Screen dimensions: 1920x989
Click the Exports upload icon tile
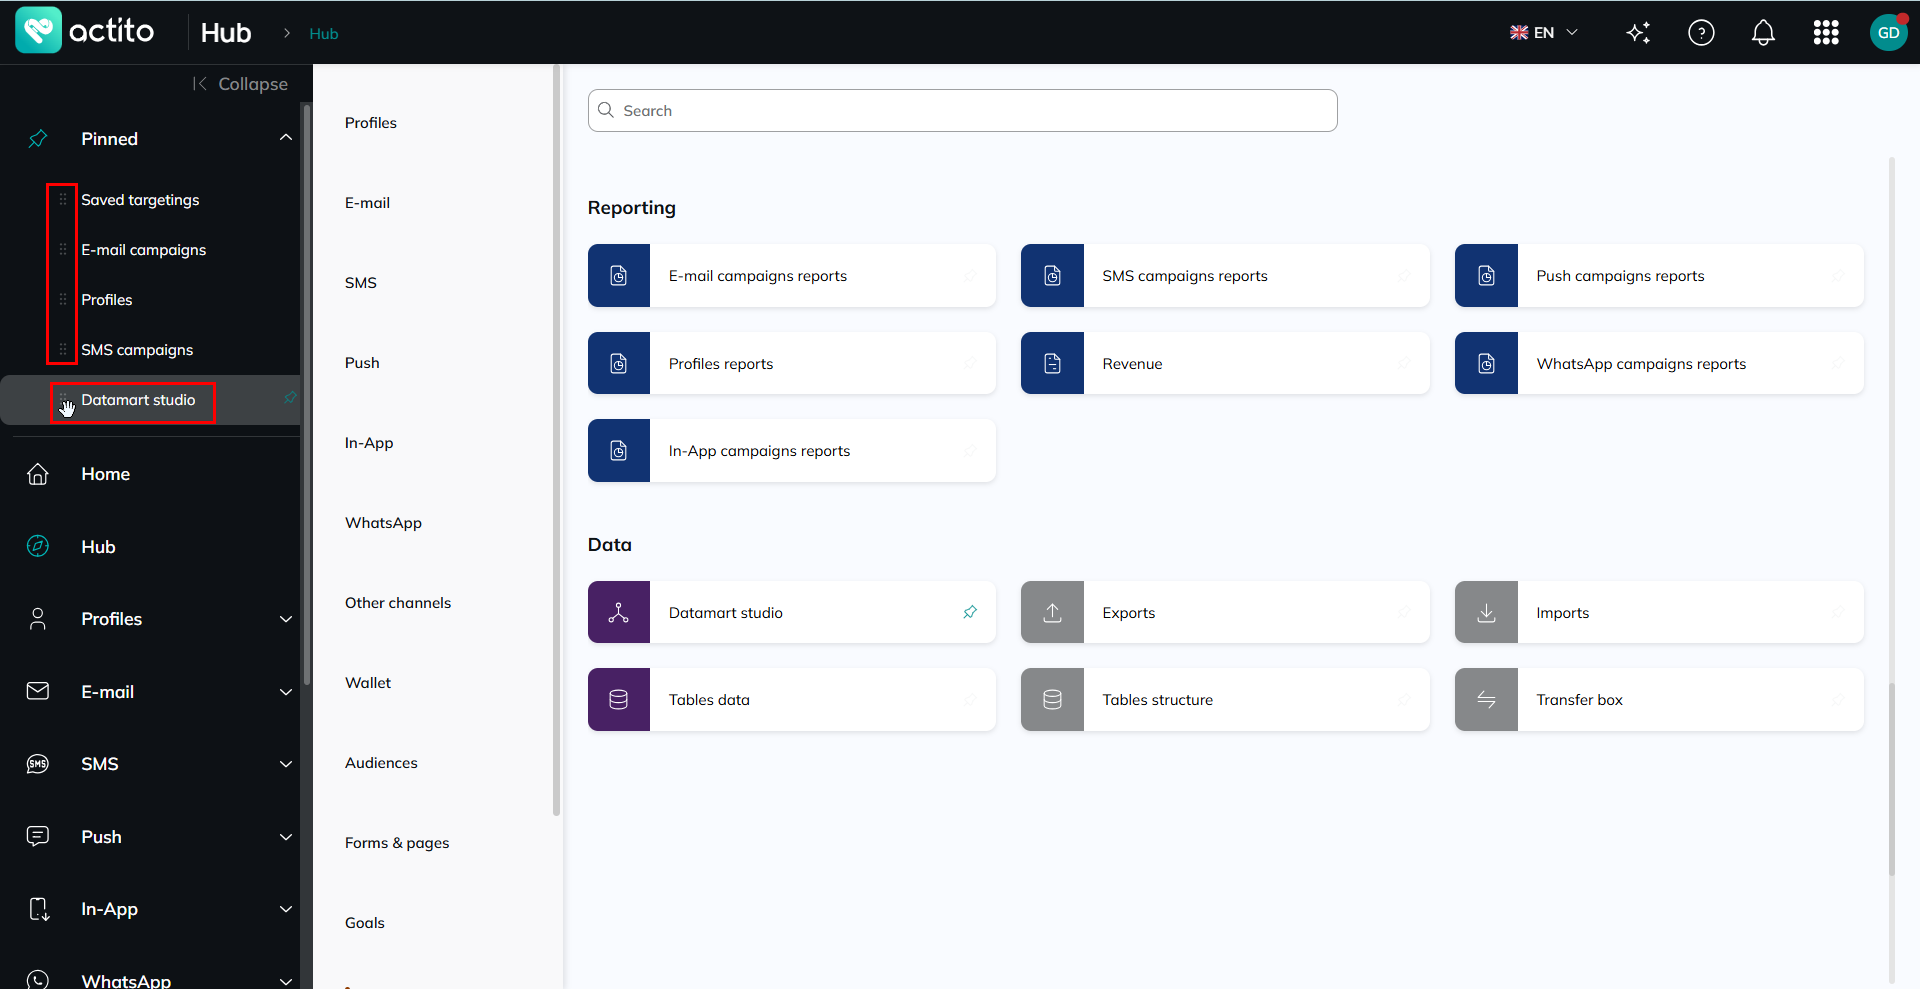(1052, 612)
